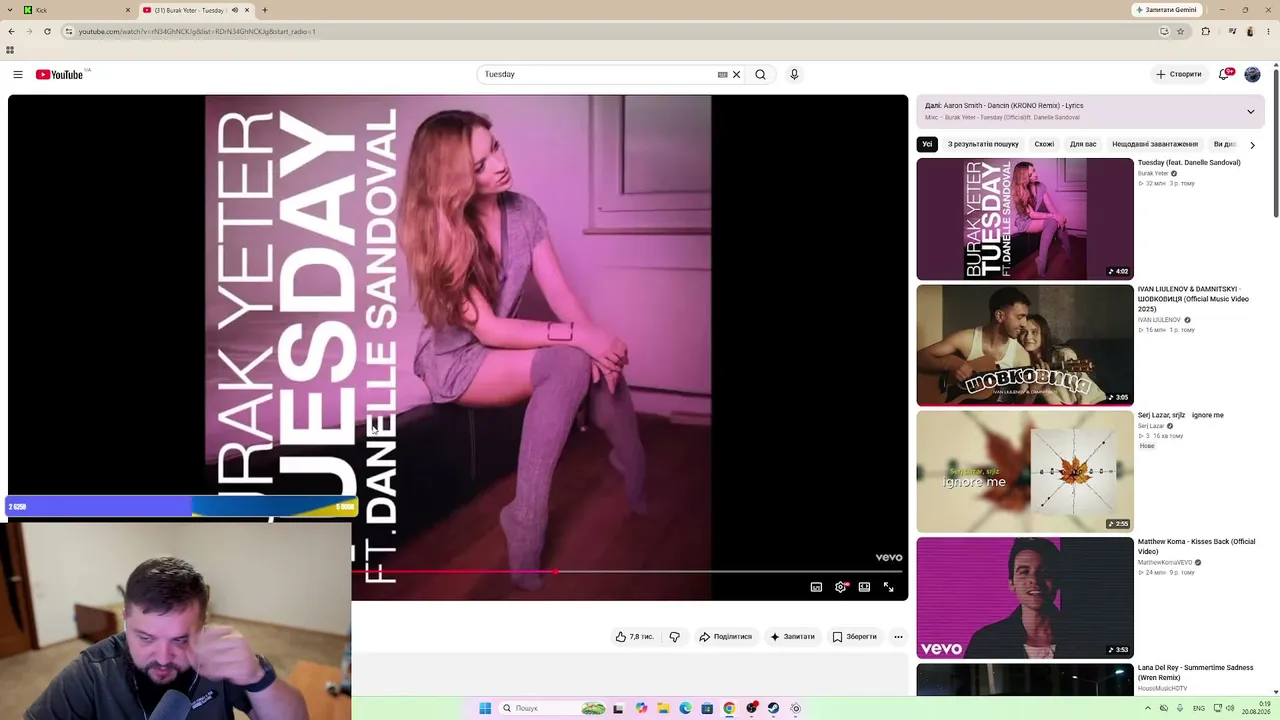The width and height of the screenshot is (1280, 720).
Task: Open the Chrome apps grid shortcut
Action: point(10,50)
